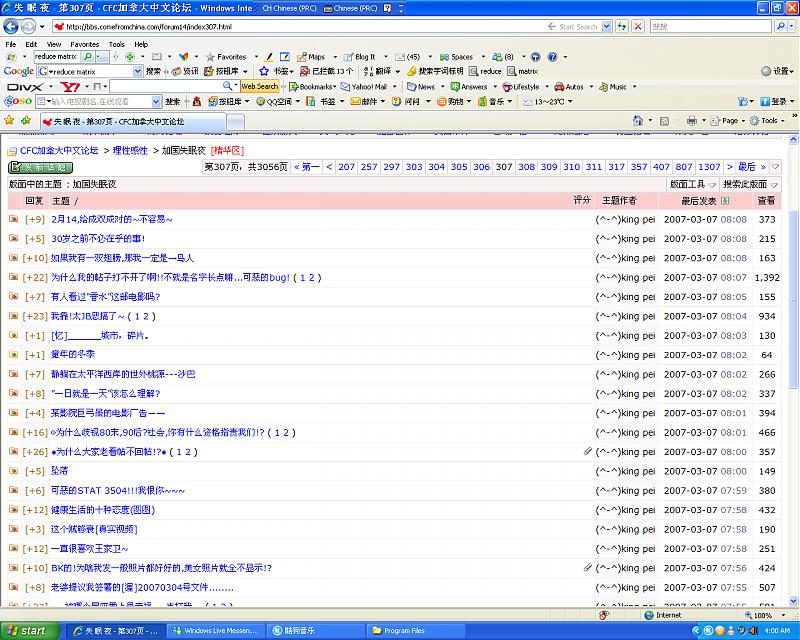
Task: Click folder icon of first thread
Action: 14,219
